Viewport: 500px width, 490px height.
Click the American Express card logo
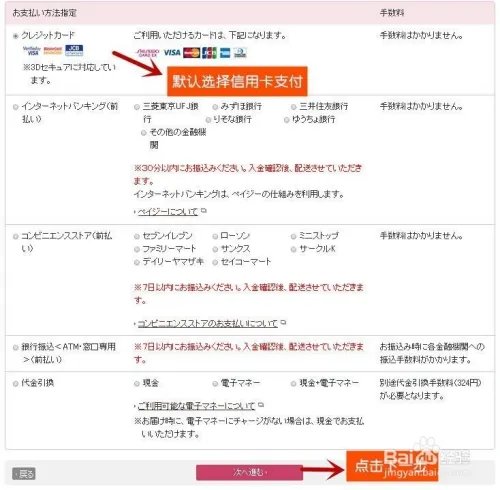click(225, 53)
